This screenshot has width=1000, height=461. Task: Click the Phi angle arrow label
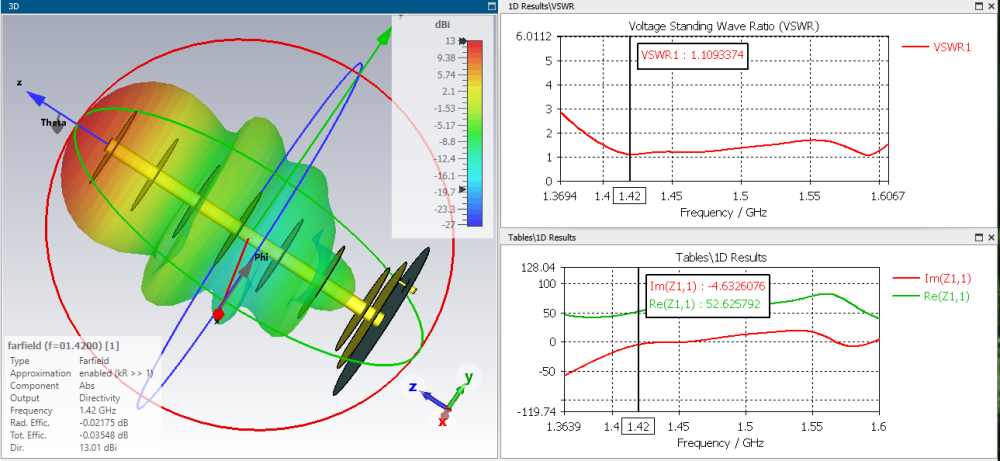[259, 257]
